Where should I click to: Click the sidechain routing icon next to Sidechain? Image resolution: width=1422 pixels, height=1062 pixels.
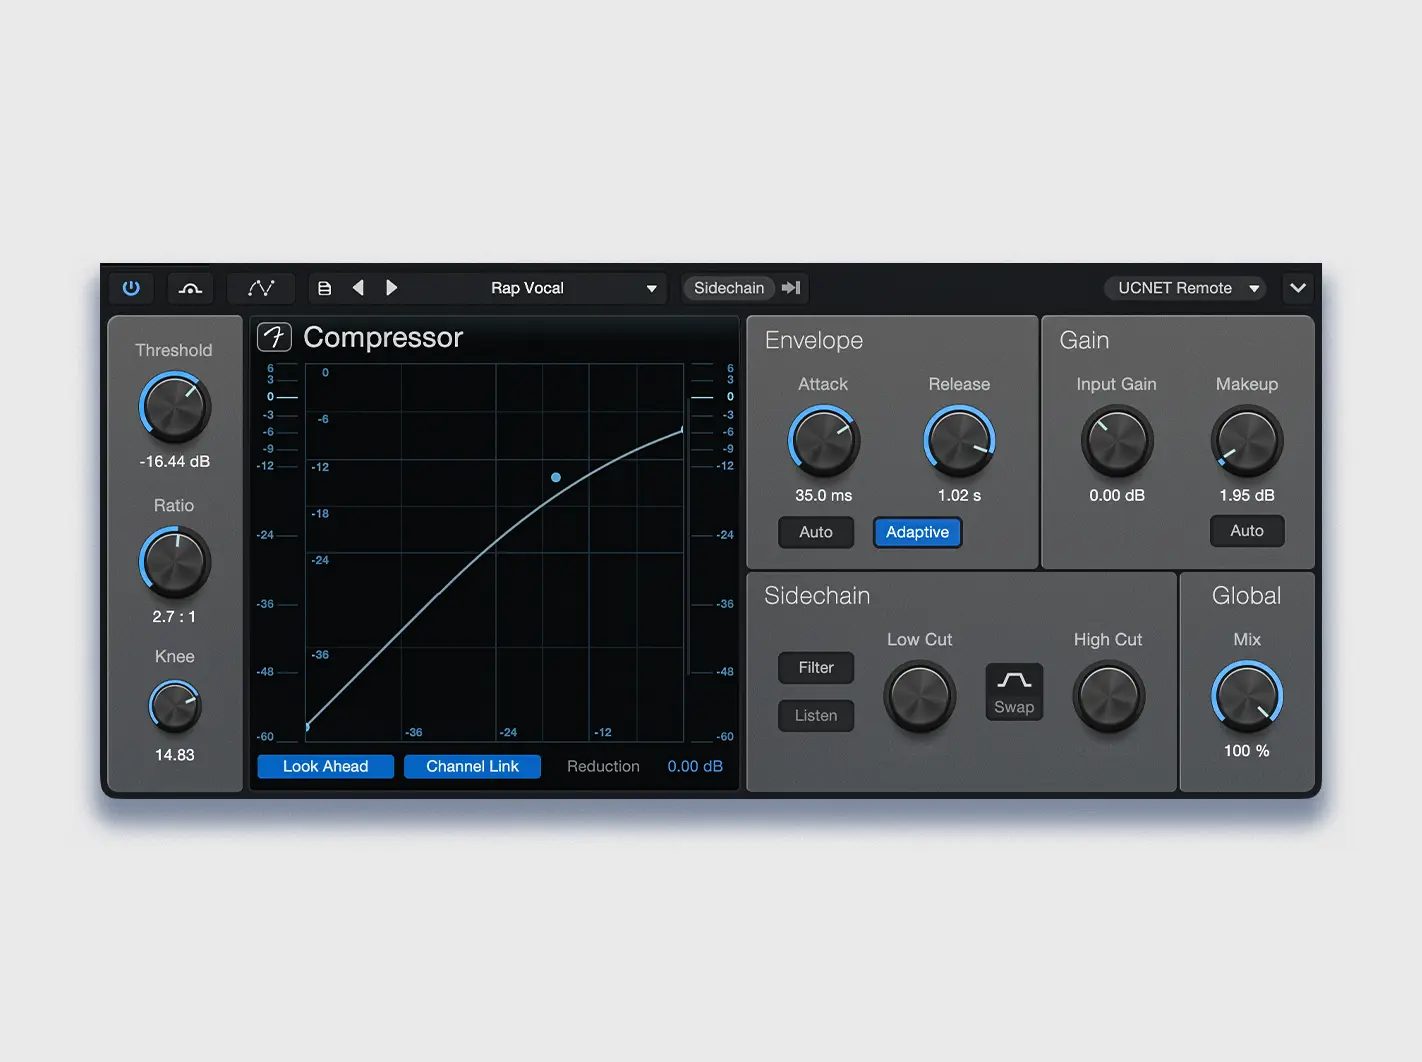pyautogui.click(x=790, y=287)
